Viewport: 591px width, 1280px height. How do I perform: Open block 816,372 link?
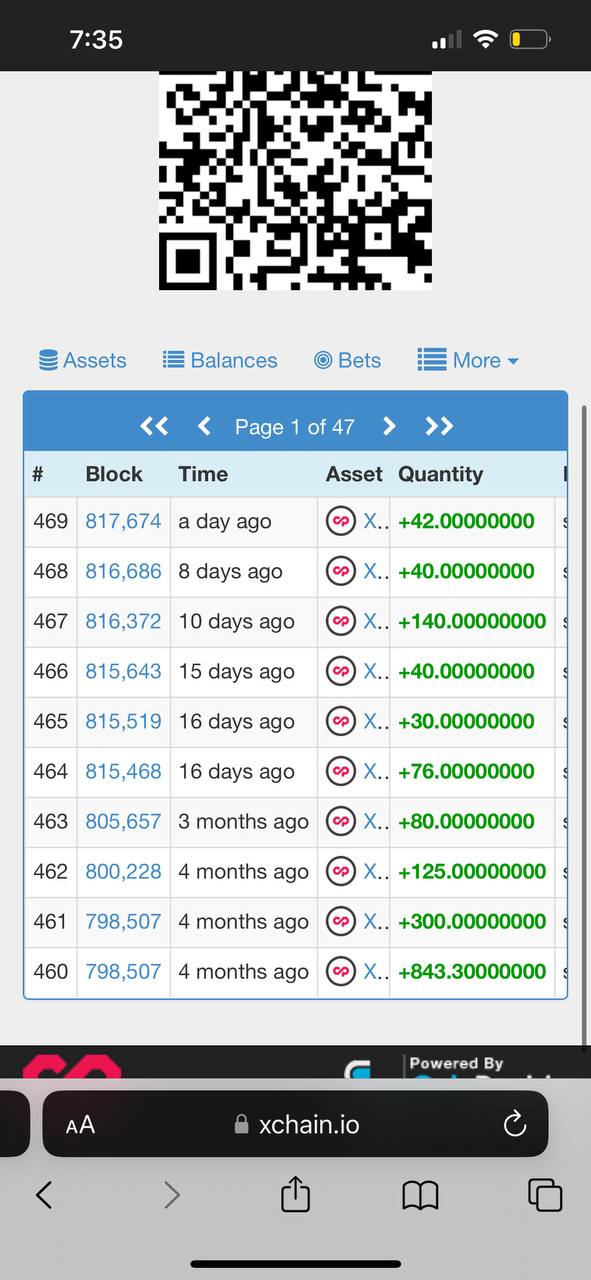click(x=123, y=621)
